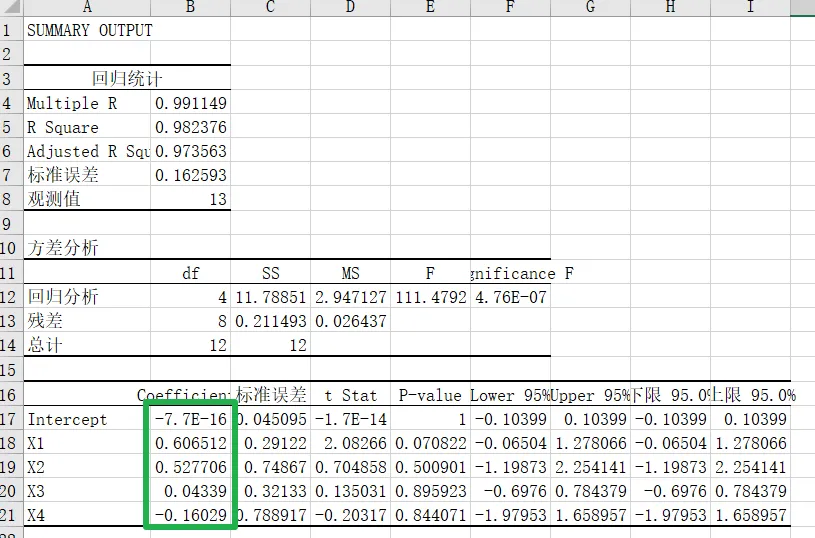Select column C header
Viewport: 815px width, 538px height.
click(270, 7)
